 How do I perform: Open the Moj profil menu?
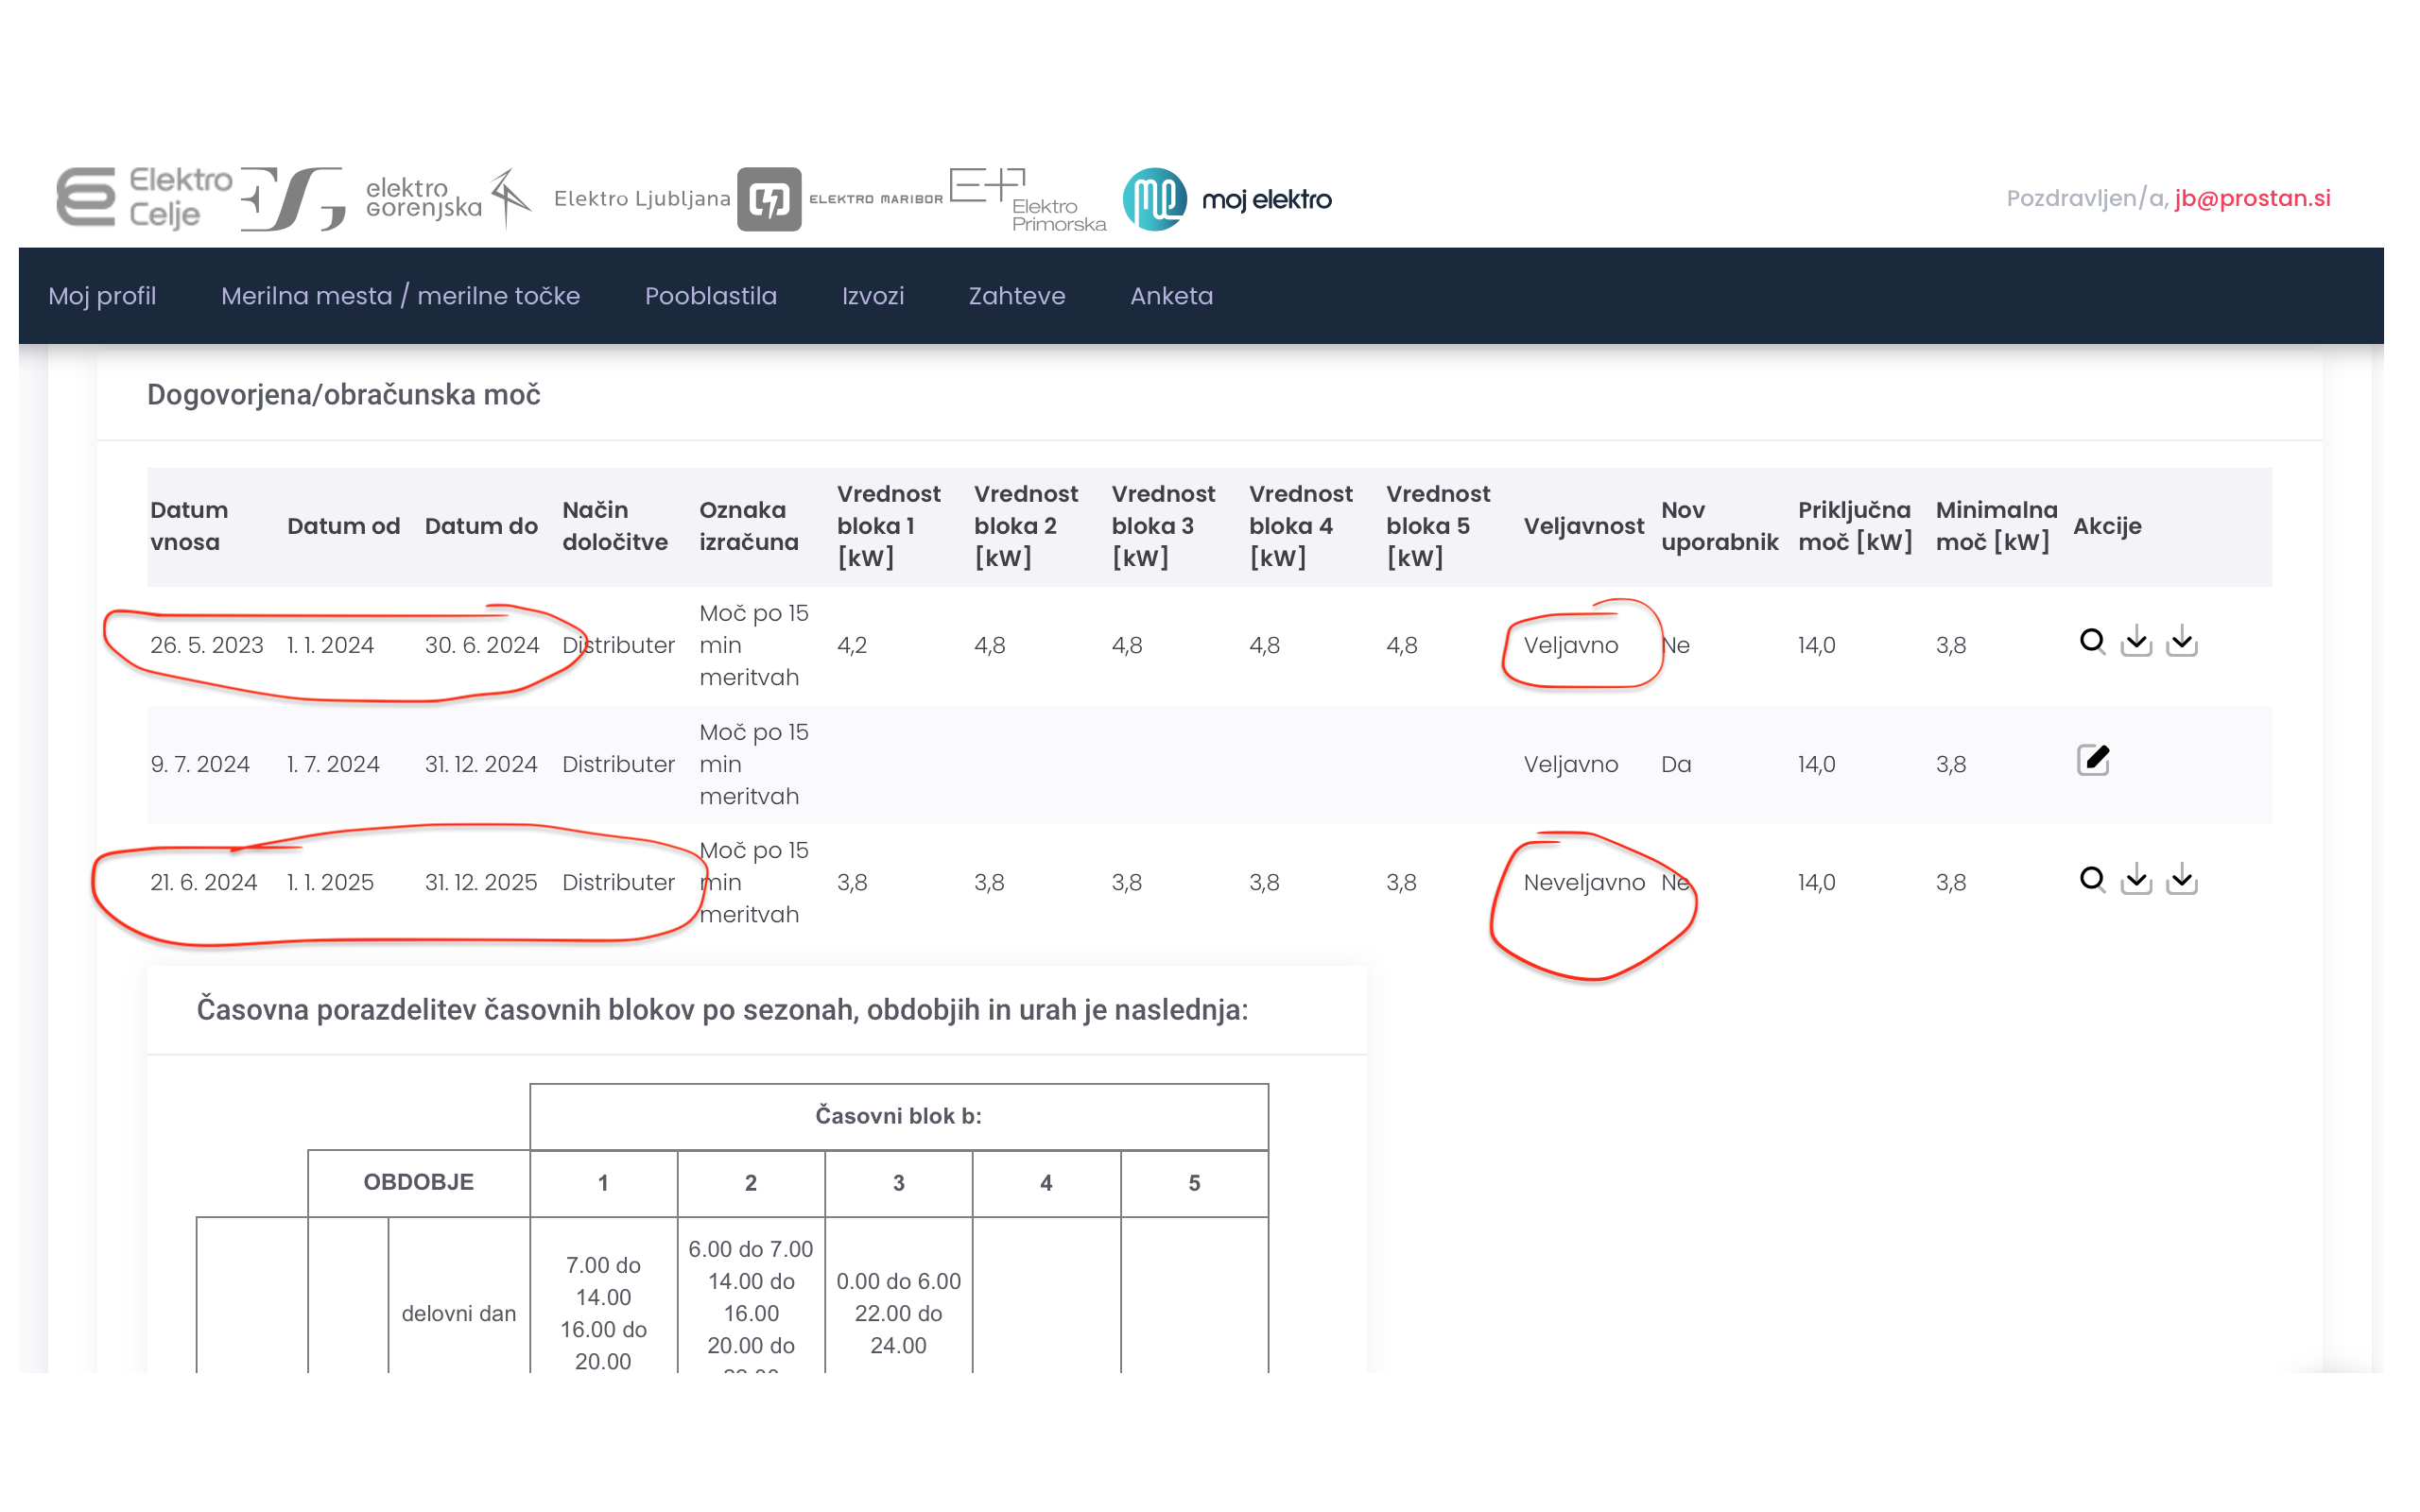click(102, 296)
